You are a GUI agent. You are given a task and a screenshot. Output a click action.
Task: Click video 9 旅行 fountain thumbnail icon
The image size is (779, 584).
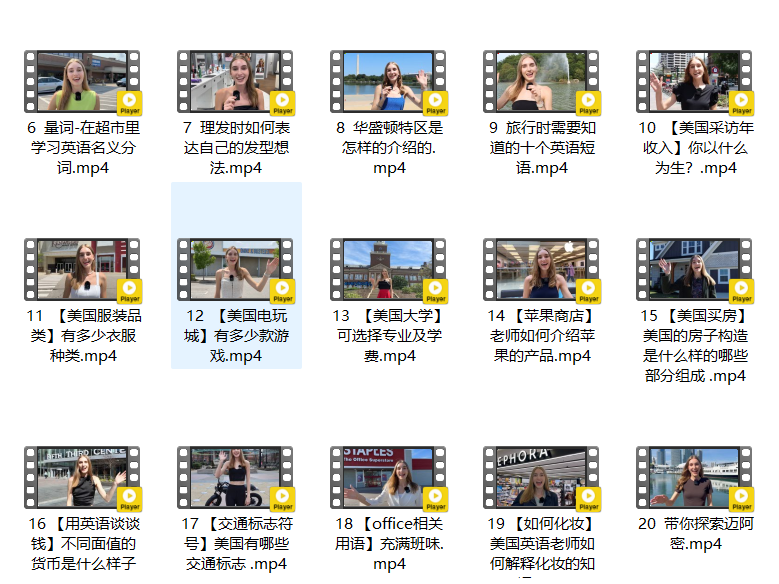(542, 83)
